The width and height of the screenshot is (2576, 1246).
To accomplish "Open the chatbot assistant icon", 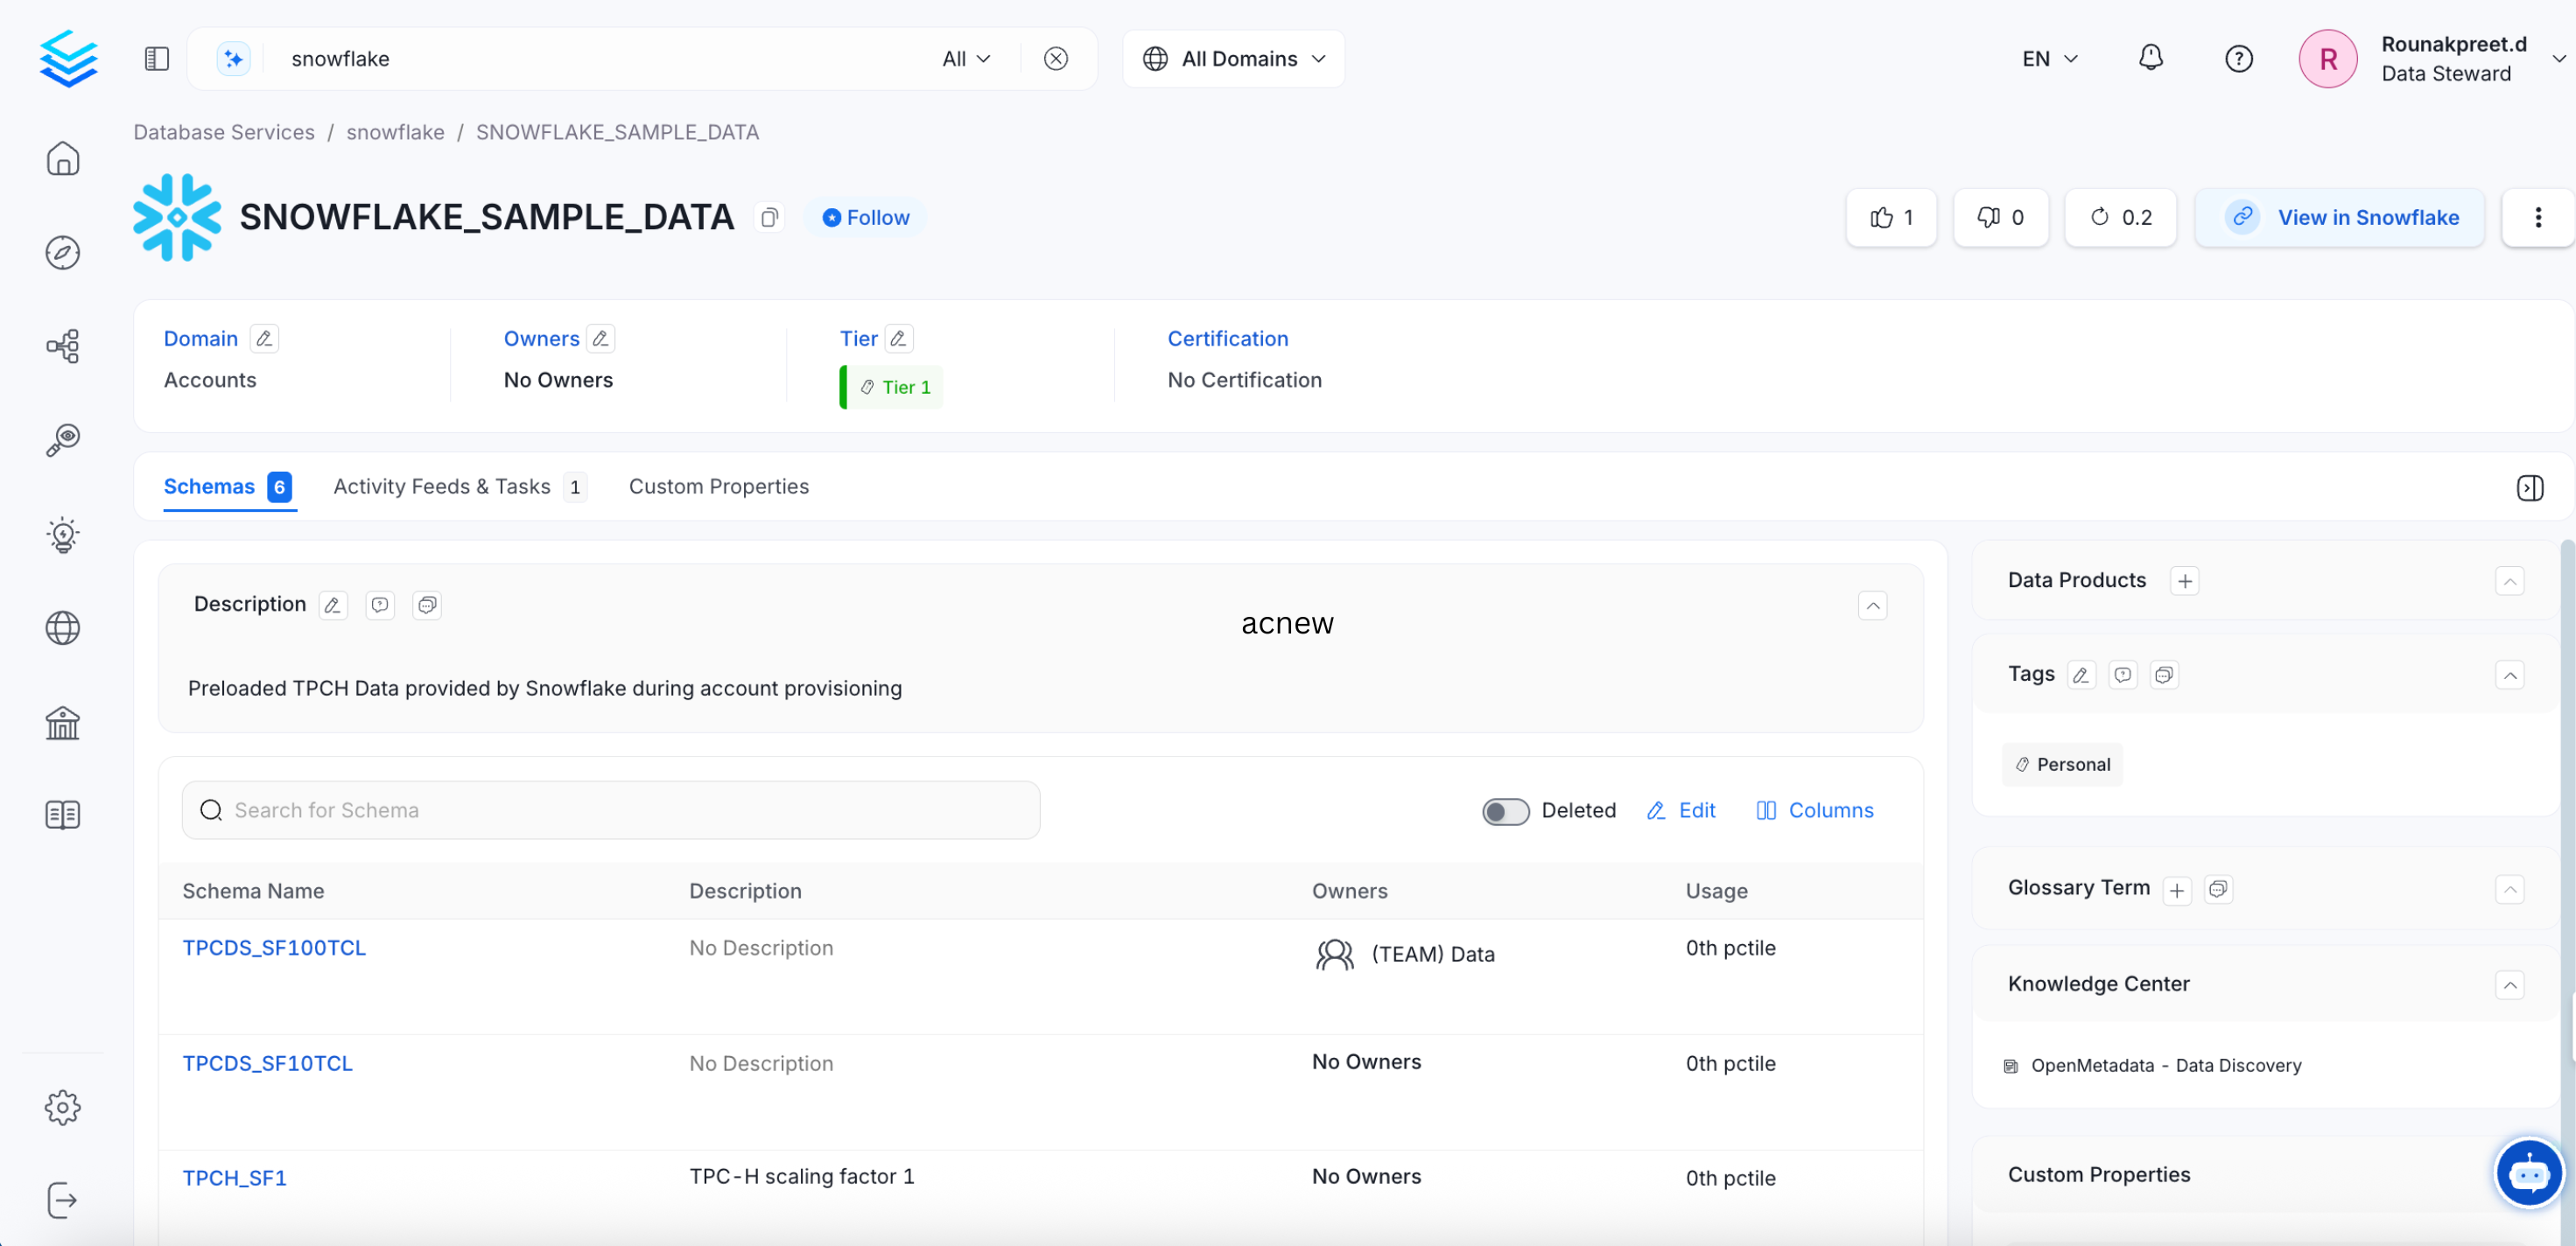I will (2528, 1172).
